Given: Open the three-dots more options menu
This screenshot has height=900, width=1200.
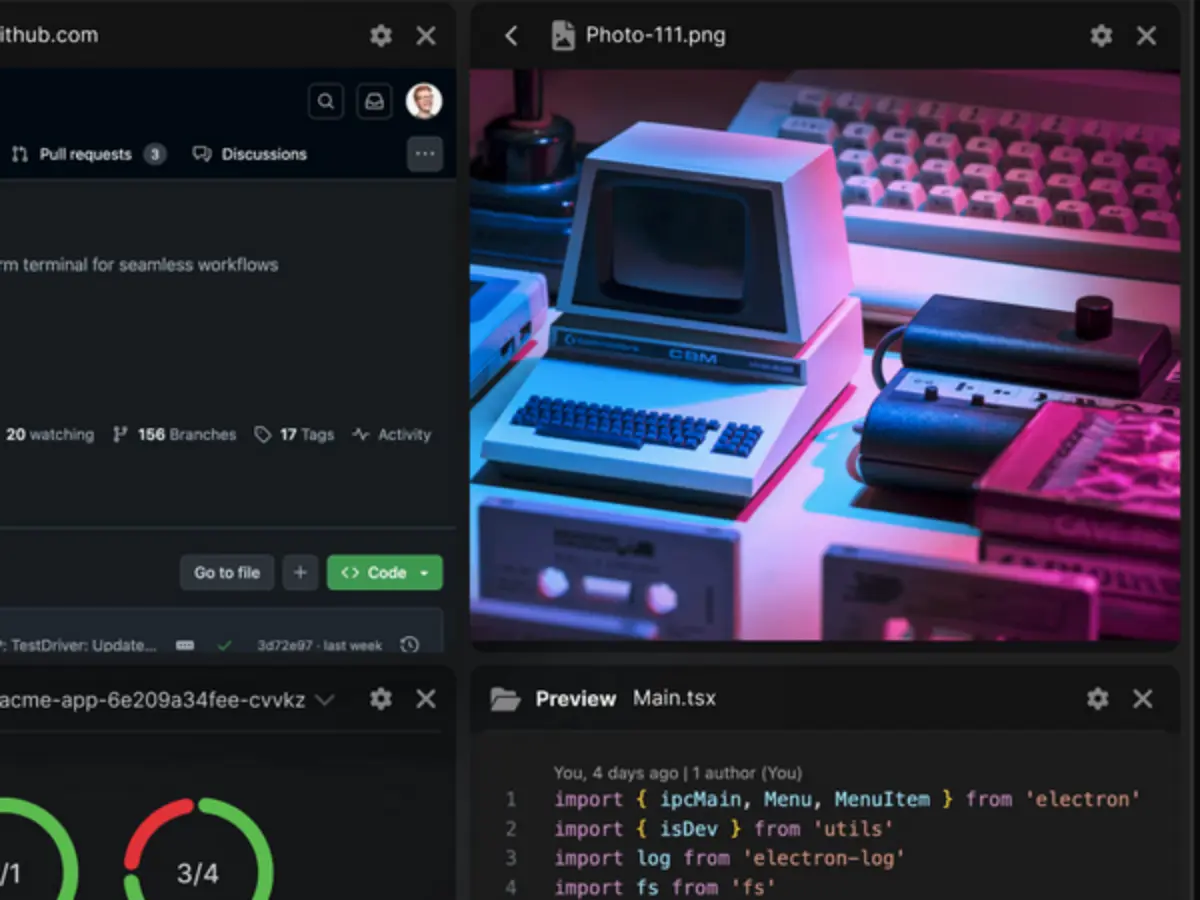Looking at the screenshot, I should coord(425,154).
